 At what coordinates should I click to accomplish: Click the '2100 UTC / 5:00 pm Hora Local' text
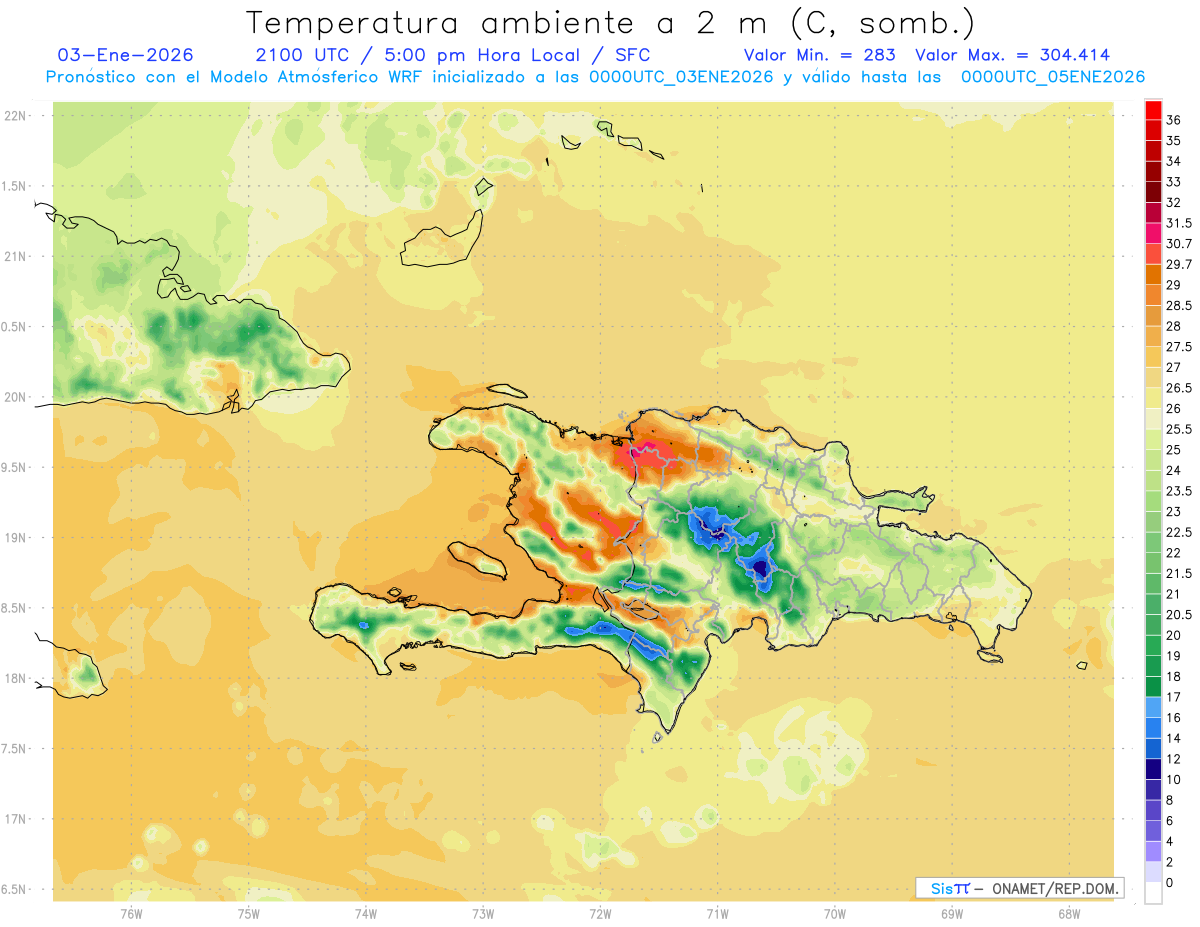pyautogui.click(x=419, y=55)
